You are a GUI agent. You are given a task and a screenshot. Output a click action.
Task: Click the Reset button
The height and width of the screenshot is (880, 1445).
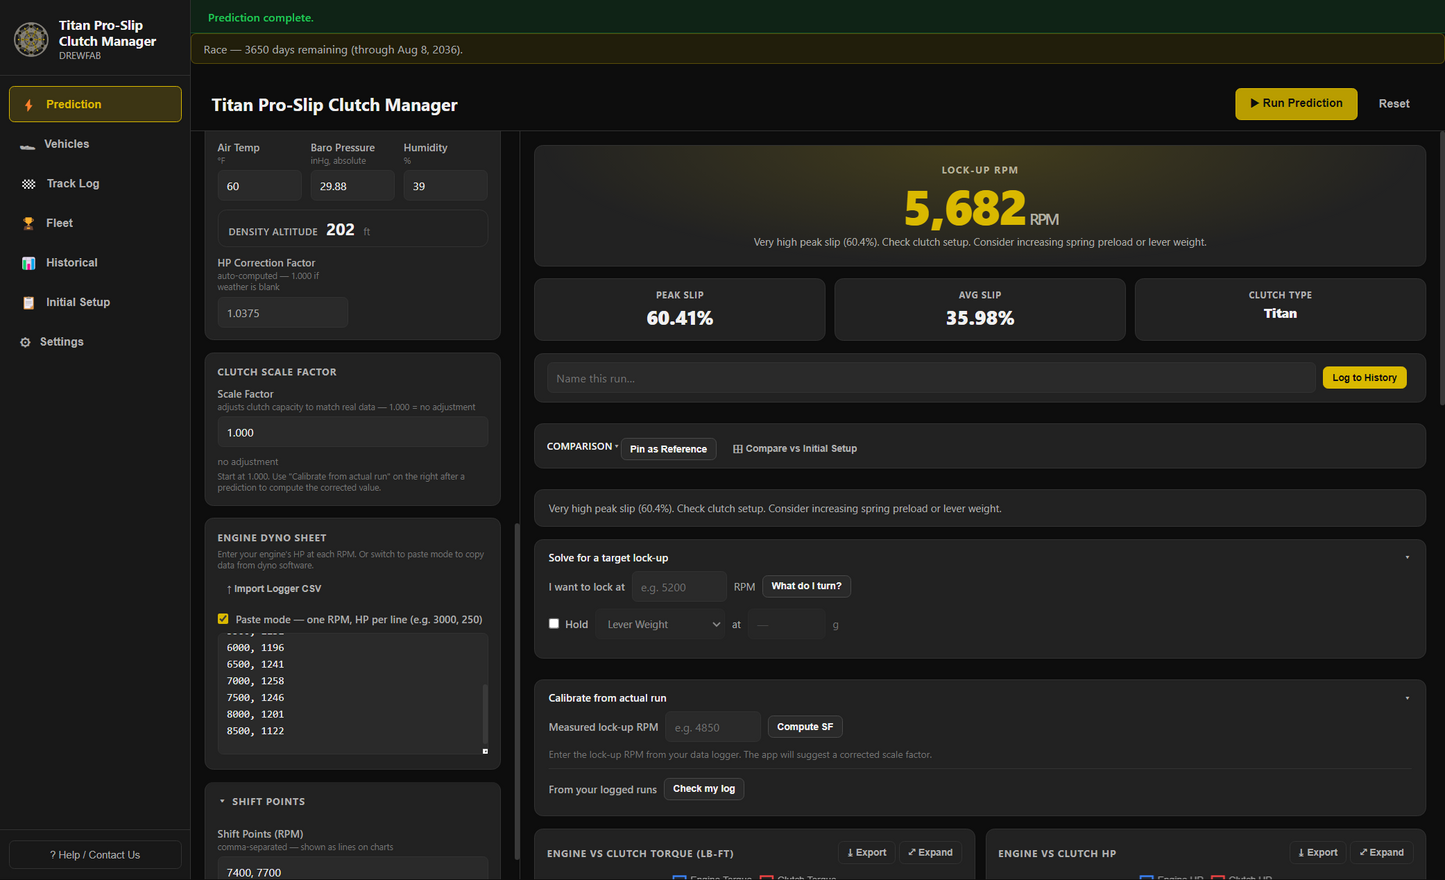pos(1394,103)
